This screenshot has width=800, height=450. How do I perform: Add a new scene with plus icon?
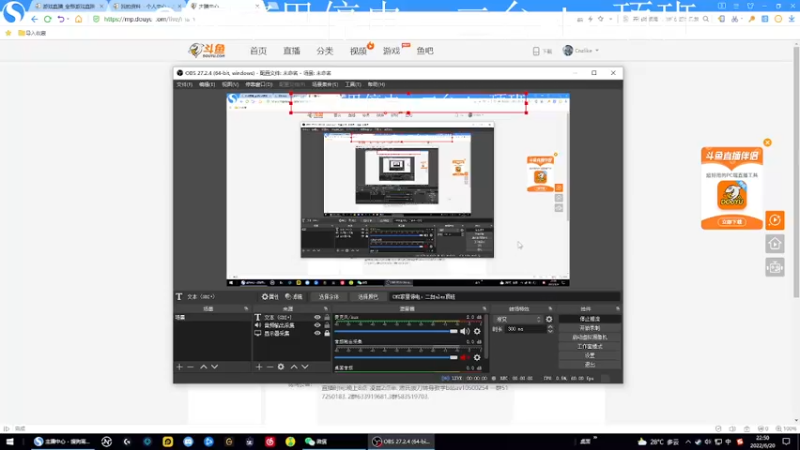[x=179, y=367]
